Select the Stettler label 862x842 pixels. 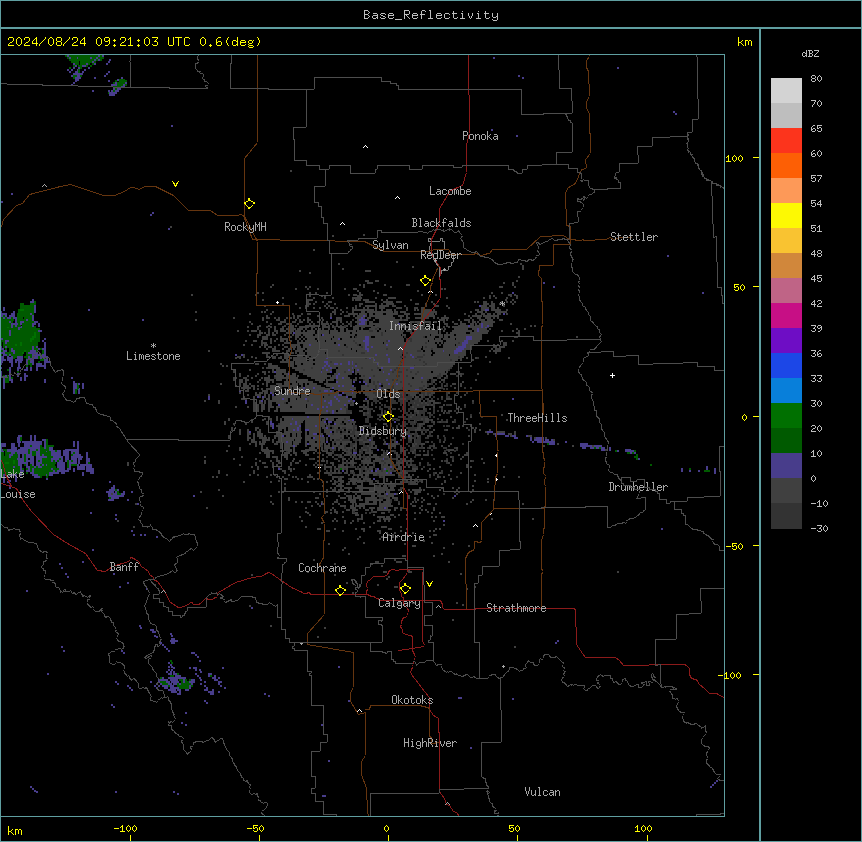634,237
